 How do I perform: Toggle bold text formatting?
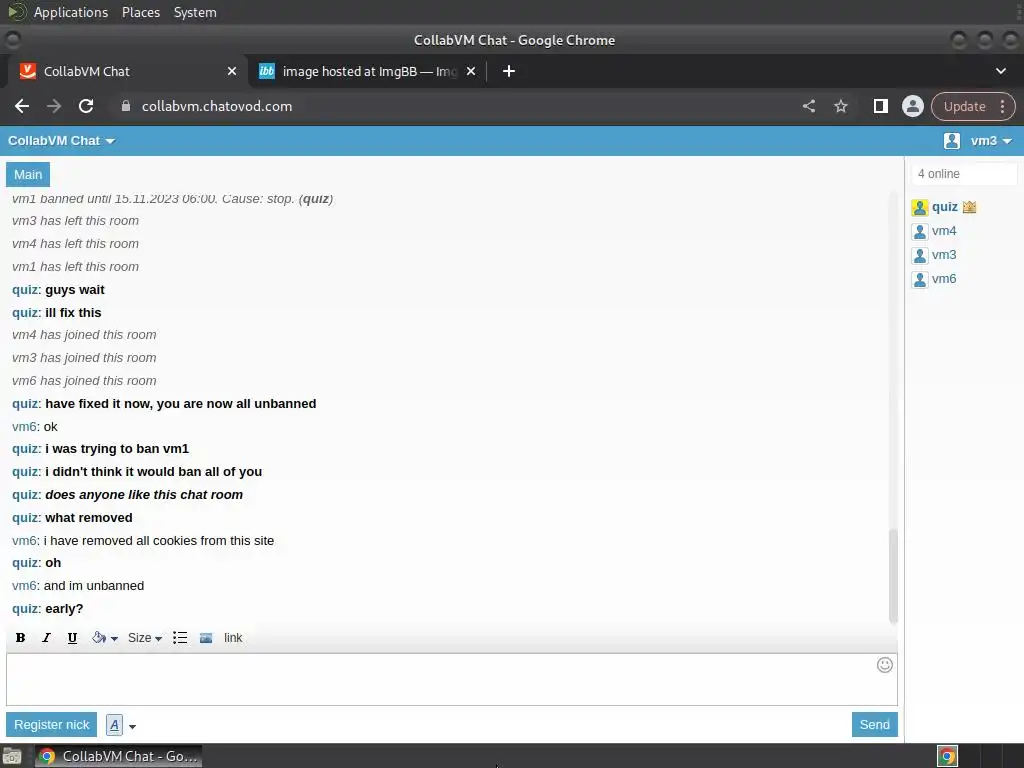[x=20, y=638]
